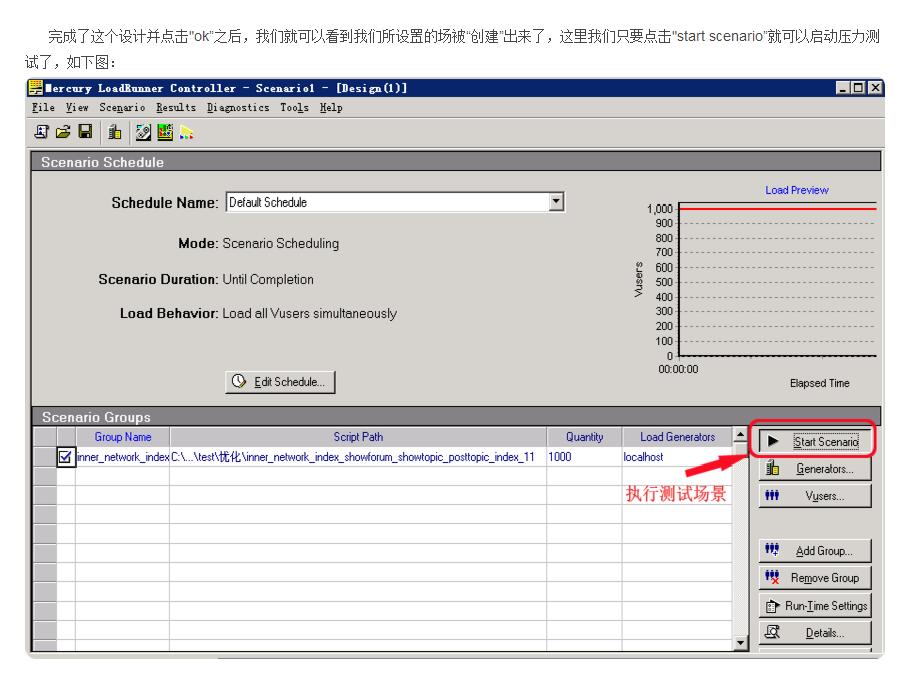Open Run-Time Settings
This screenshot has width=906, height=677.
tap(815, 605)
